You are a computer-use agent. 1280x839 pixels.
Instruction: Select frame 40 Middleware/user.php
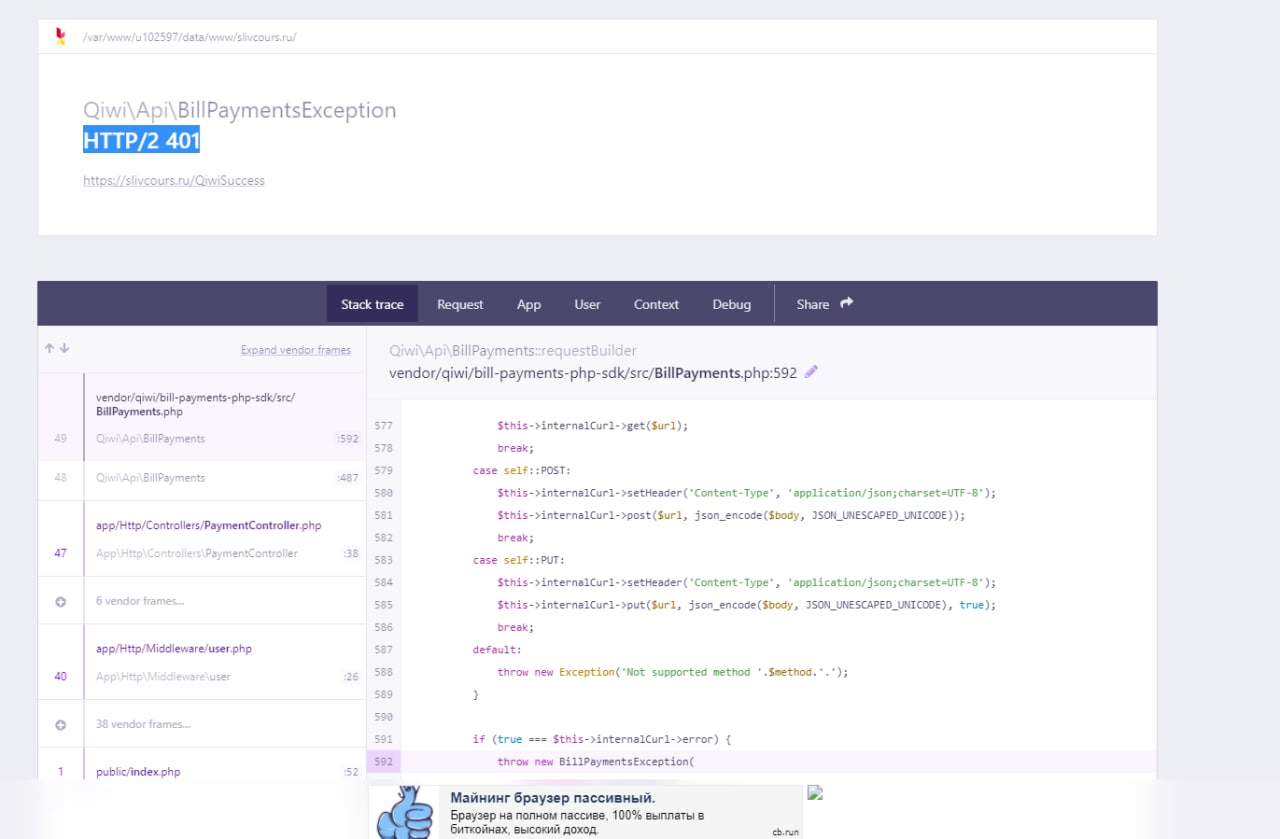pyautogui.click(x=202, y=662)
